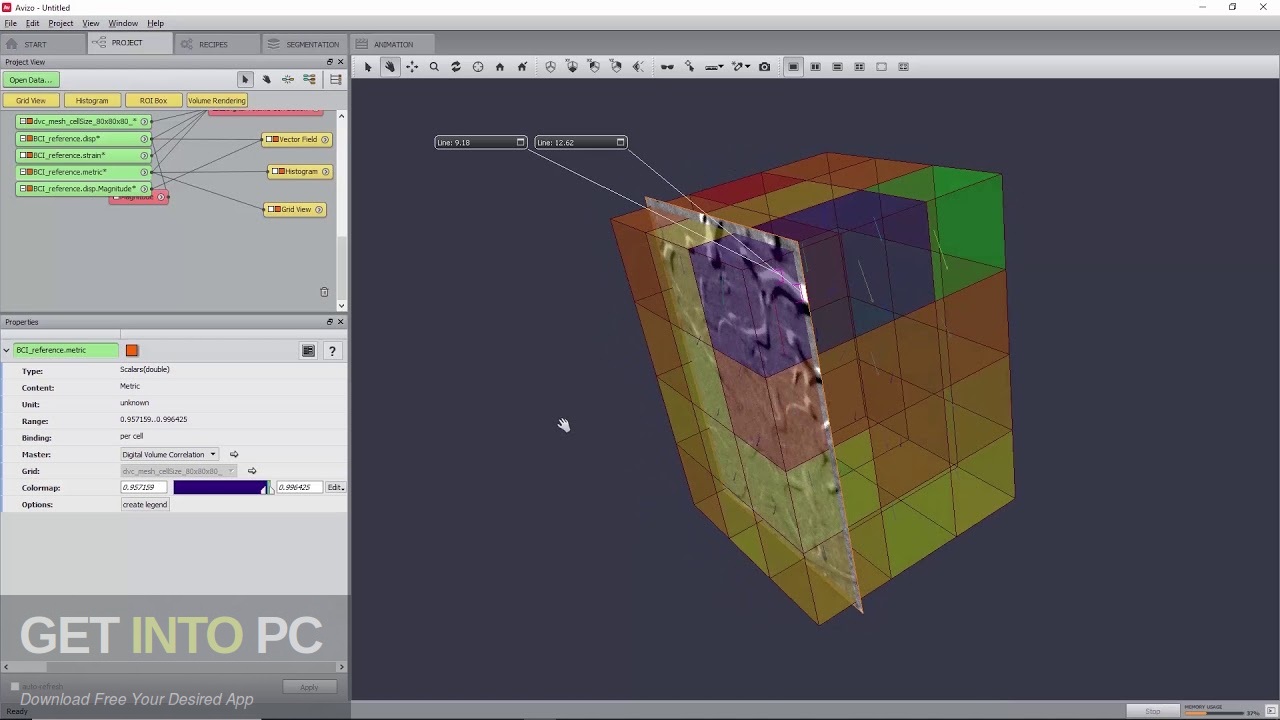
Task: Toggle box on BCI_reference.strain node
Action: pos(23,155)
